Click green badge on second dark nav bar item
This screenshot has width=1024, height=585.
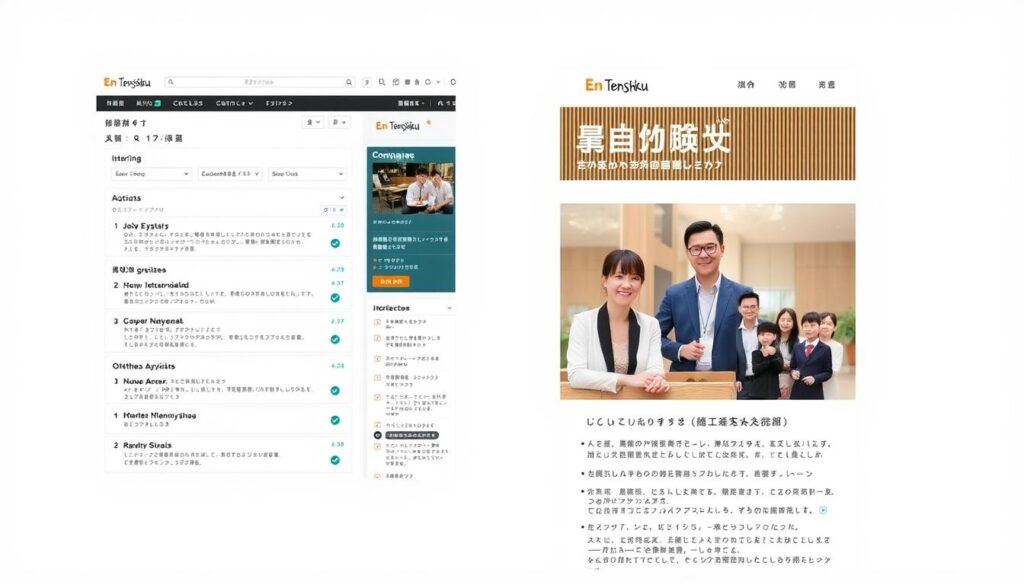coord(157,103)
